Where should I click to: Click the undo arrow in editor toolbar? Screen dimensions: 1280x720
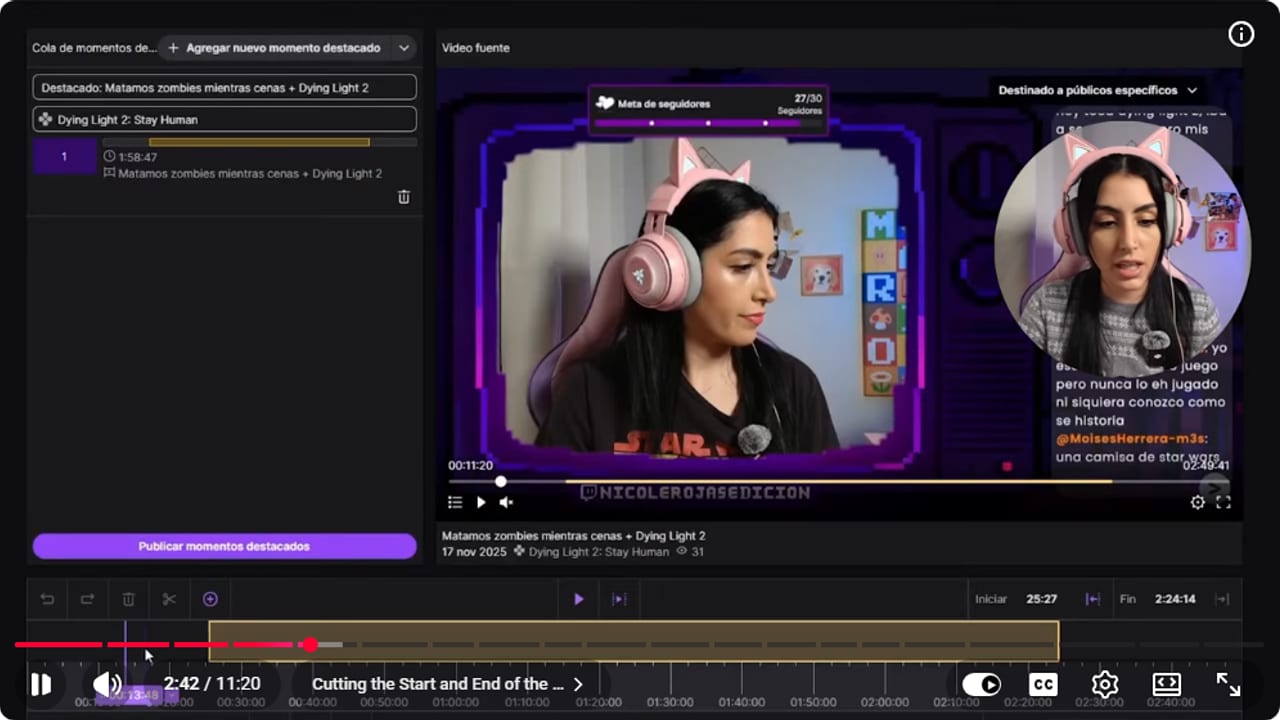[47, 599]
